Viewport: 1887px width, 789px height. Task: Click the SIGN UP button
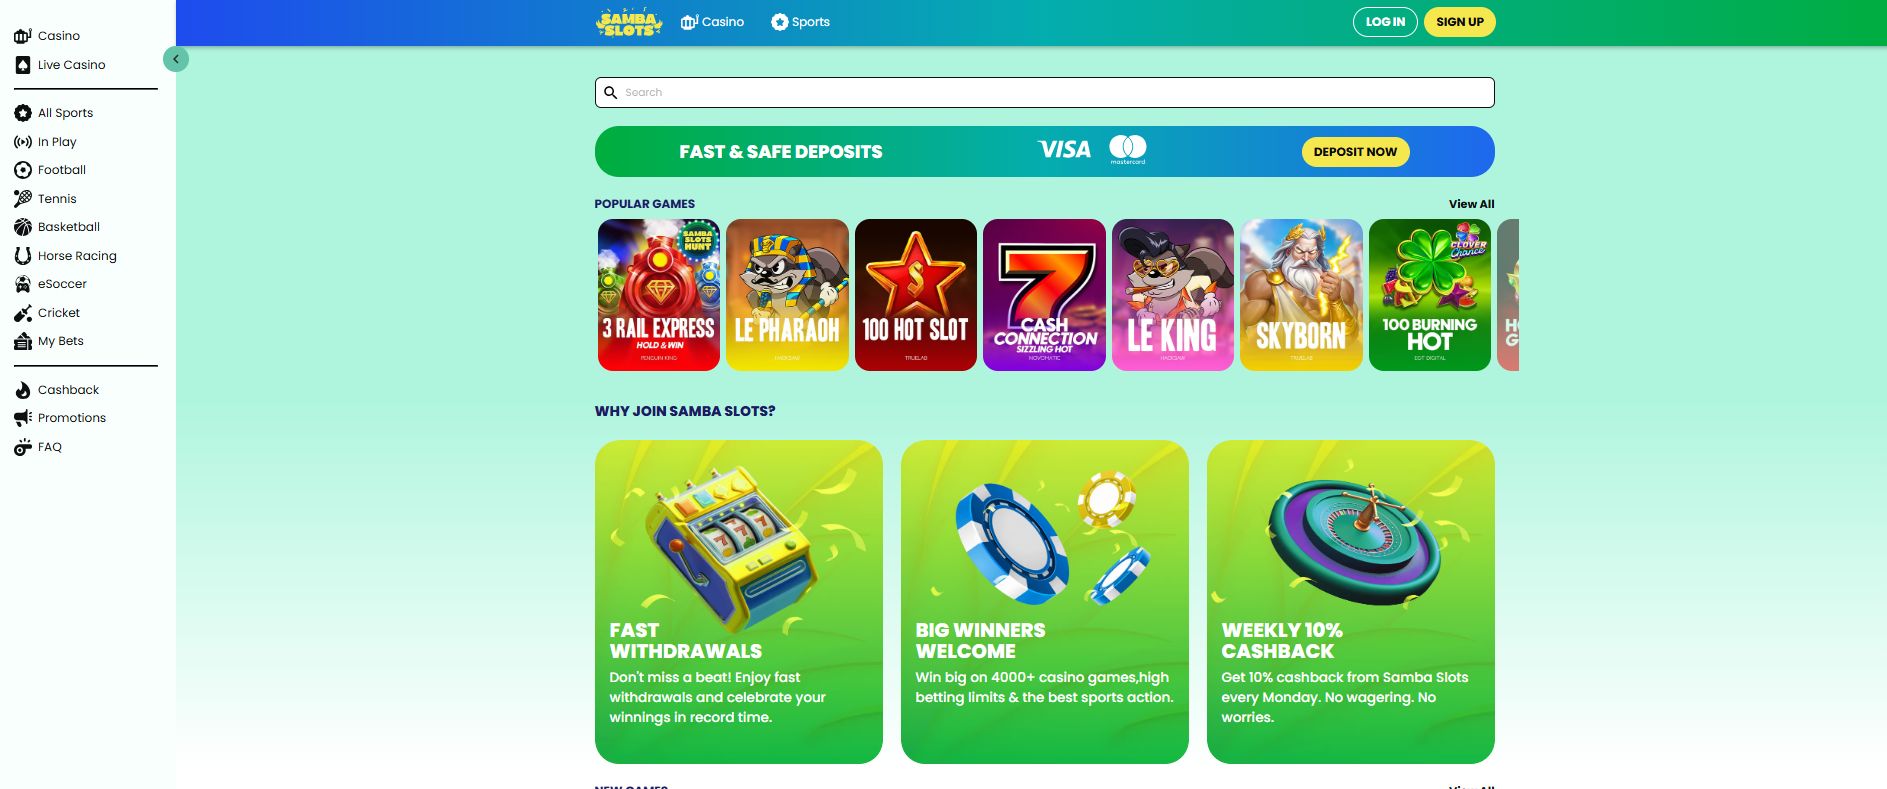pos(1460,22)
